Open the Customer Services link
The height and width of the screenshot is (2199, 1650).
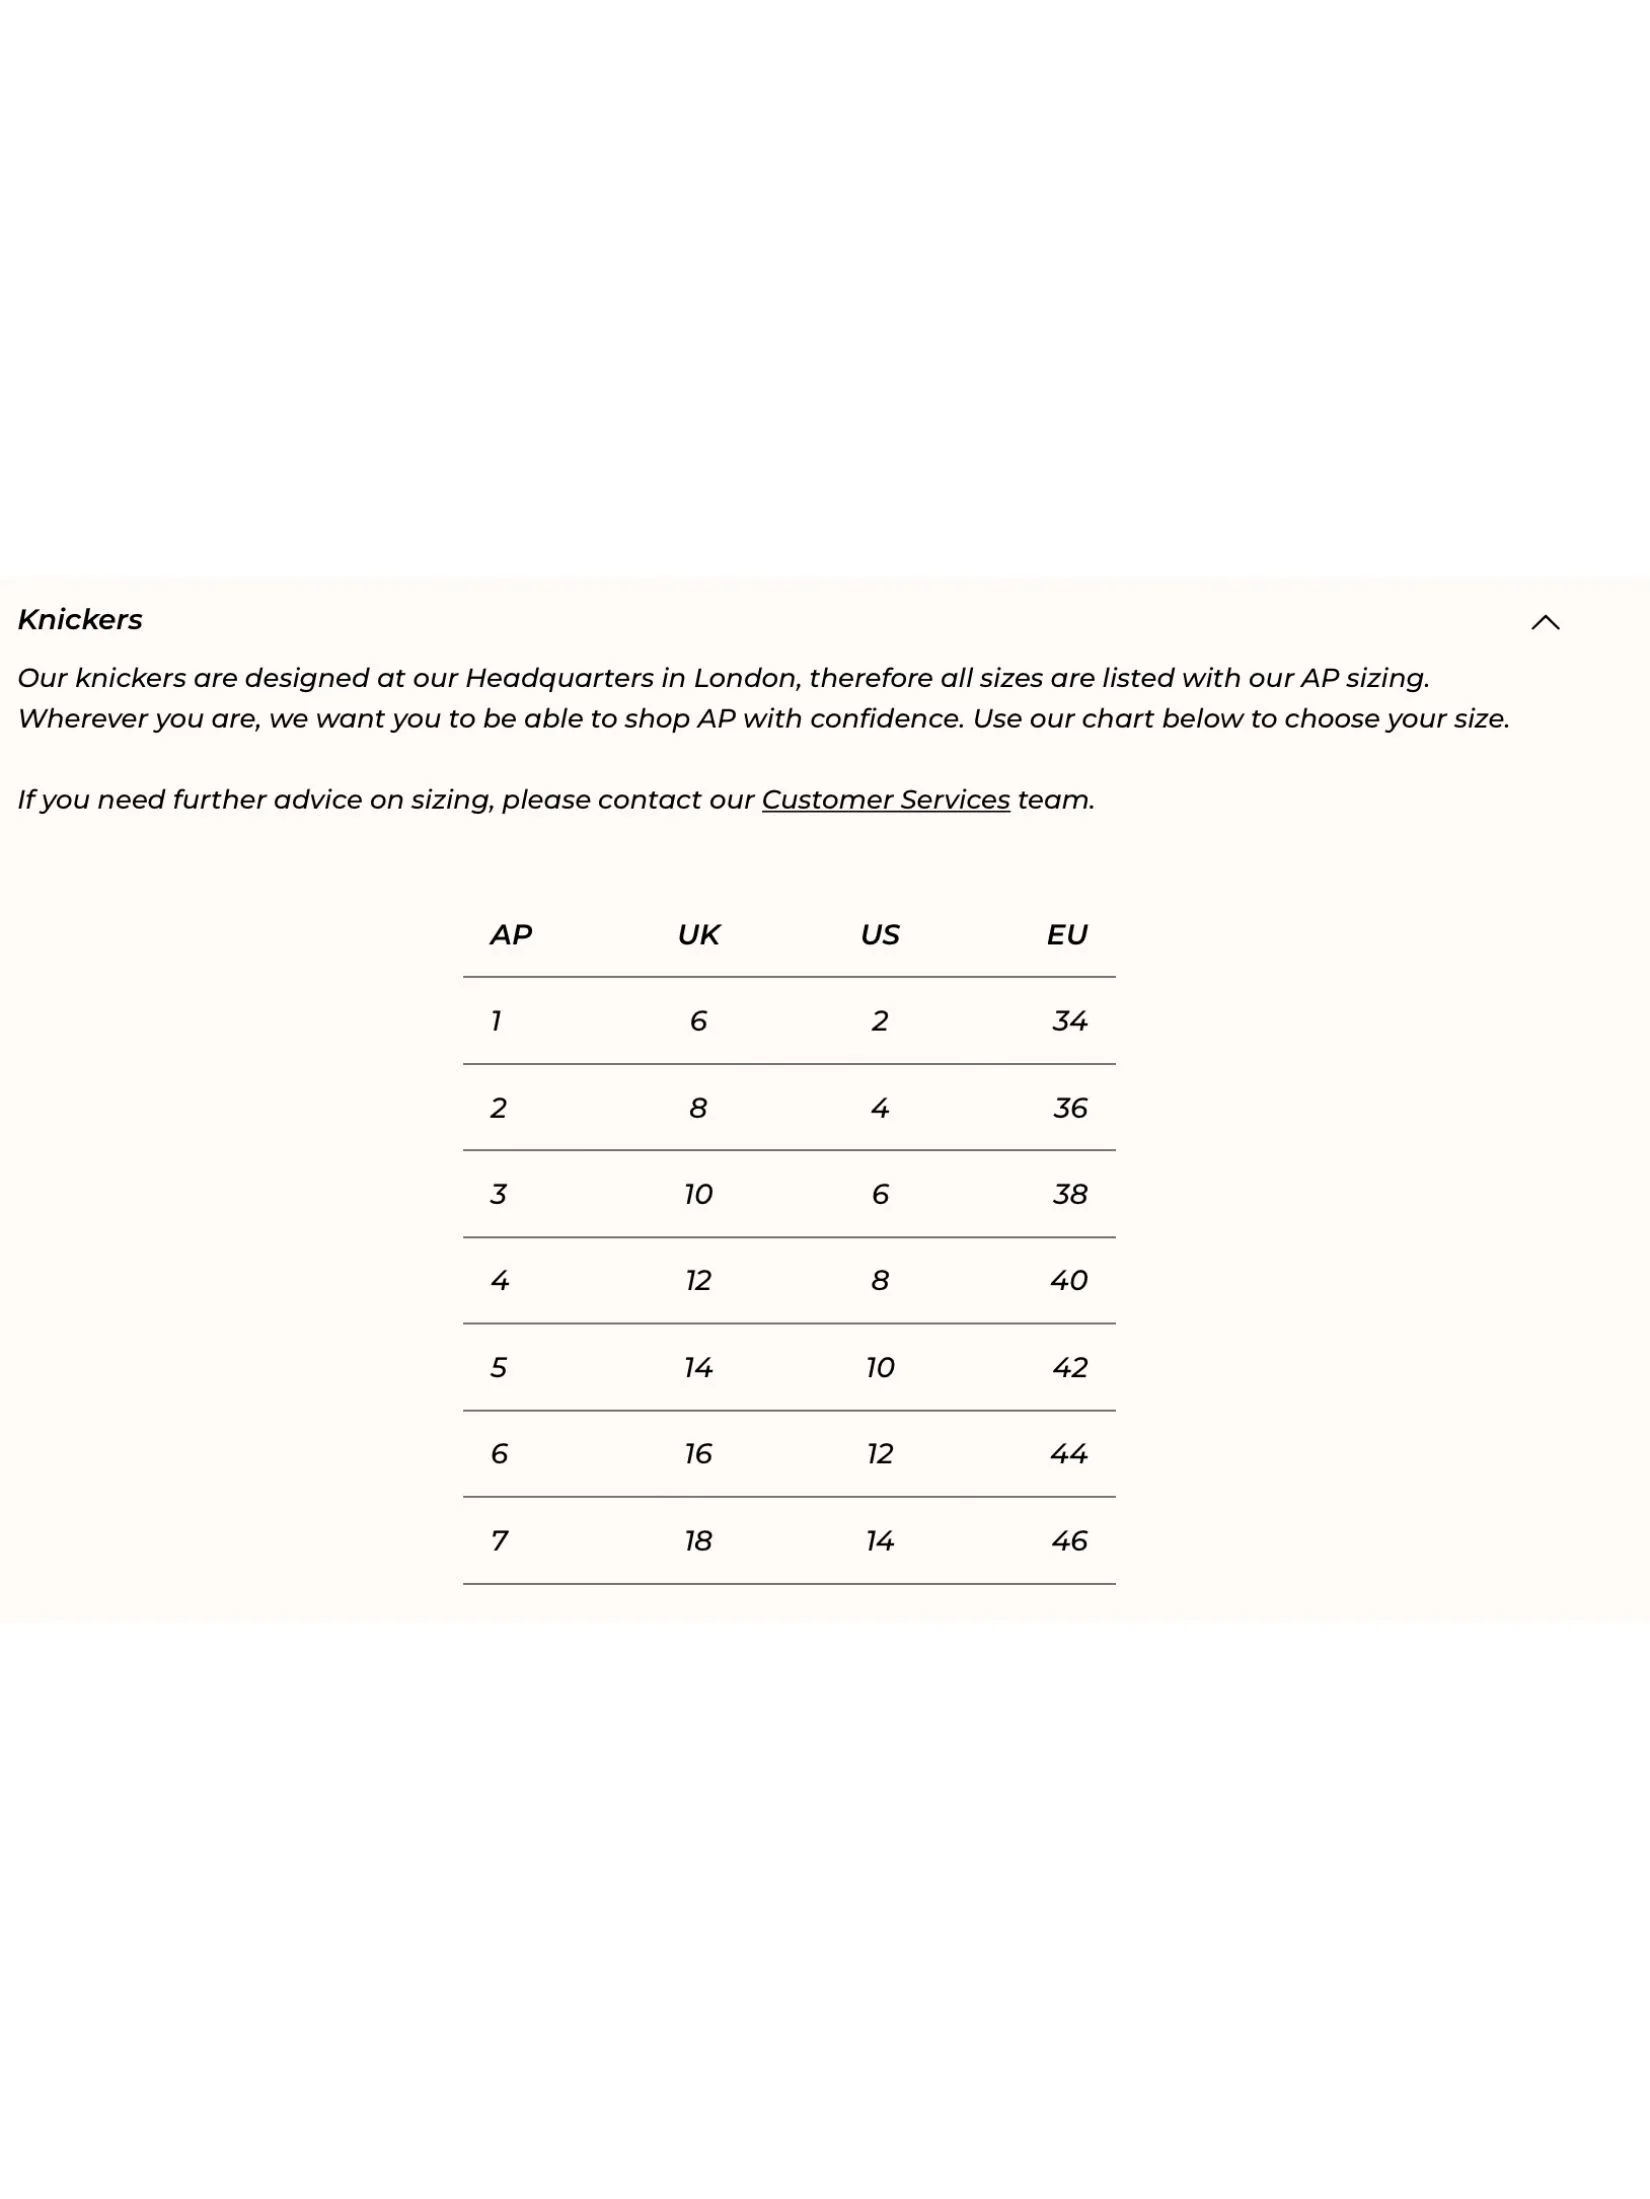click(x=885, y=800)
